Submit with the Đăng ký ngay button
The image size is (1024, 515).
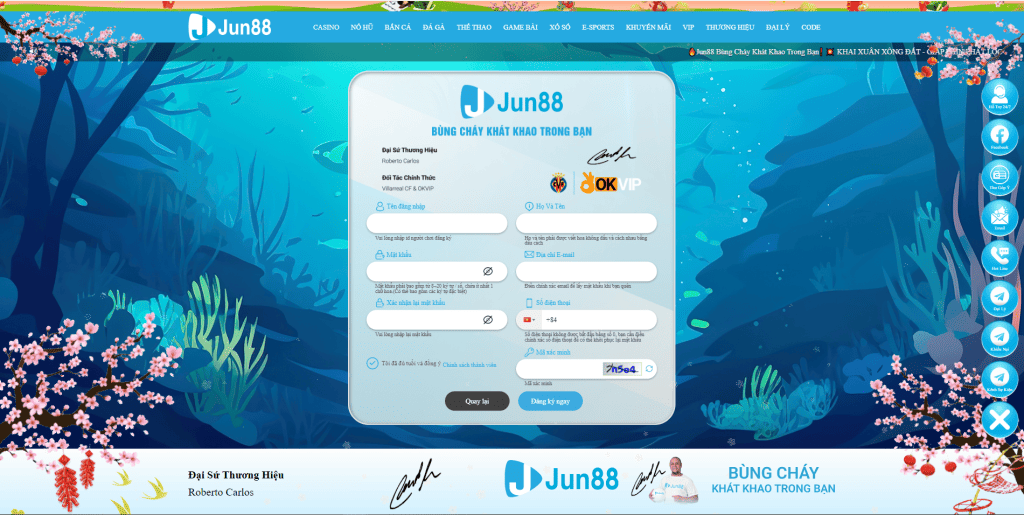[550, 401]
